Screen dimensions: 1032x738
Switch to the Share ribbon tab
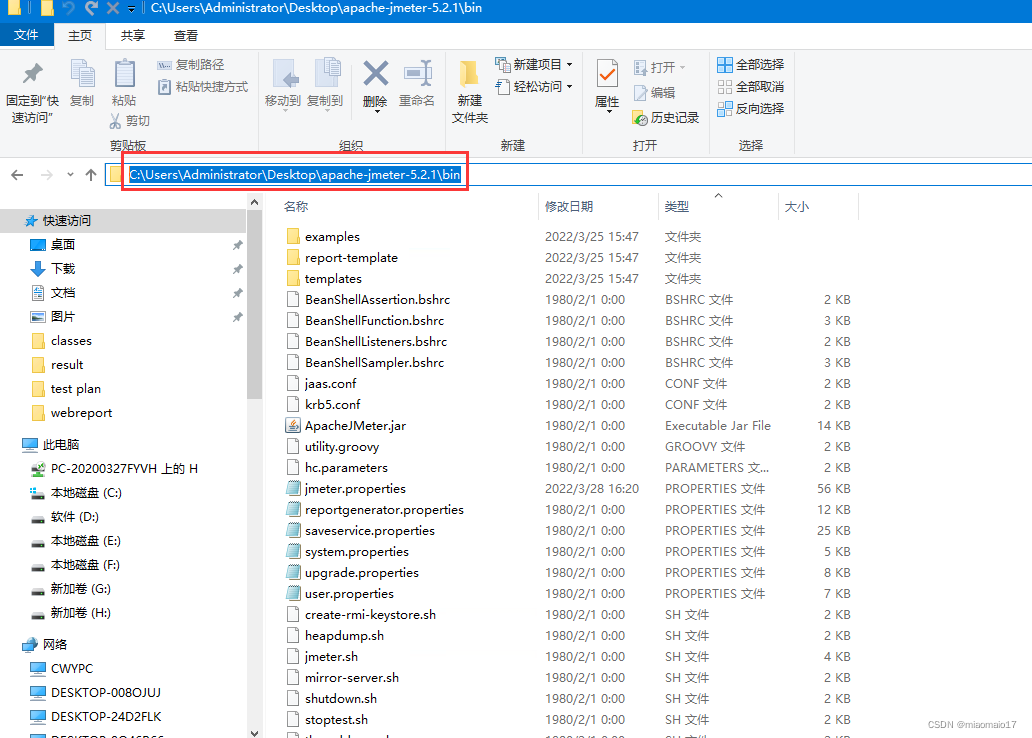pyautogui.click(x=132, y=36)
